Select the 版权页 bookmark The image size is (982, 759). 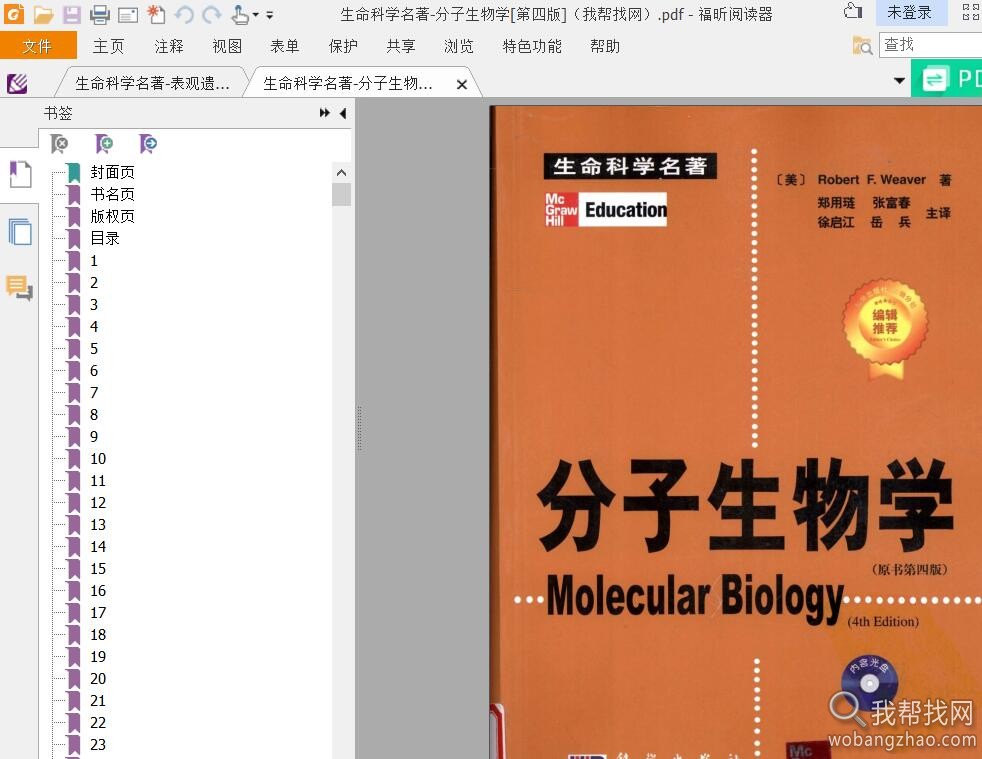(x=112, y=216)
